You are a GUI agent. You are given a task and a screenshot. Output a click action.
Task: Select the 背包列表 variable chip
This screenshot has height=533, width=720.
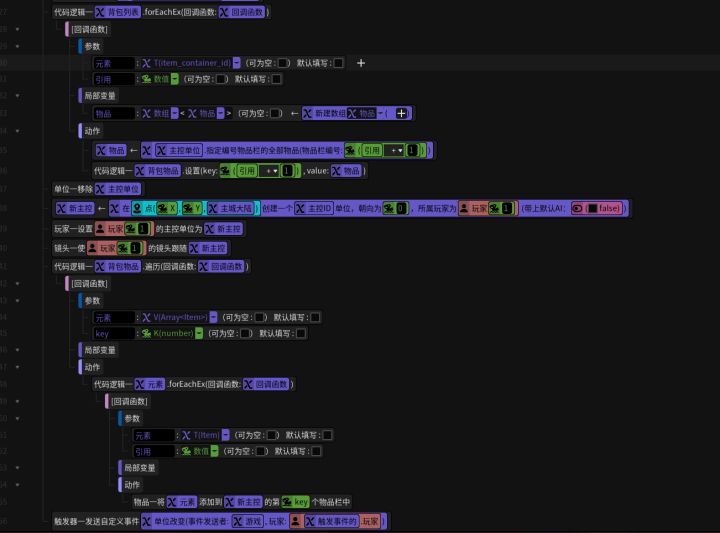coord(118,12)
